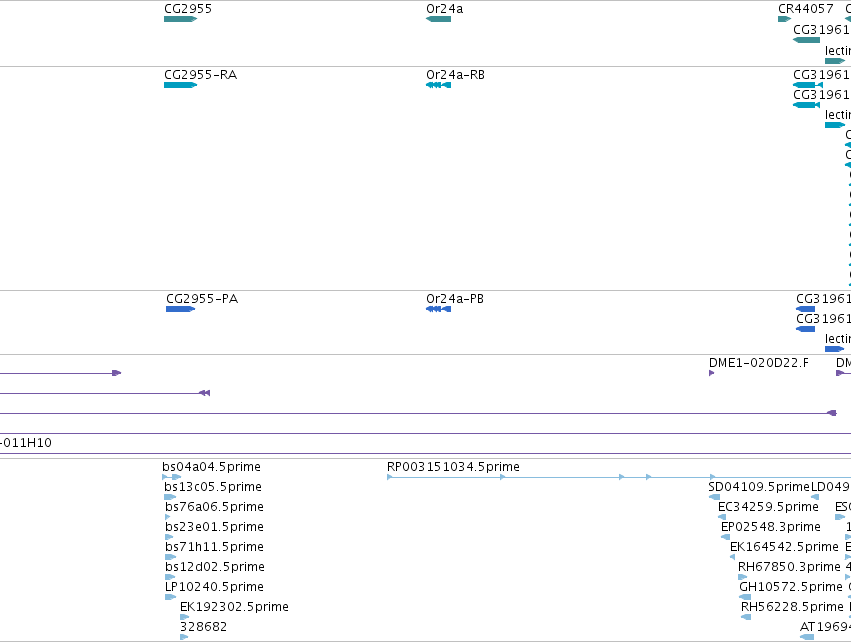Click the RH56228.5prime EST label

[x=792, y=607]
